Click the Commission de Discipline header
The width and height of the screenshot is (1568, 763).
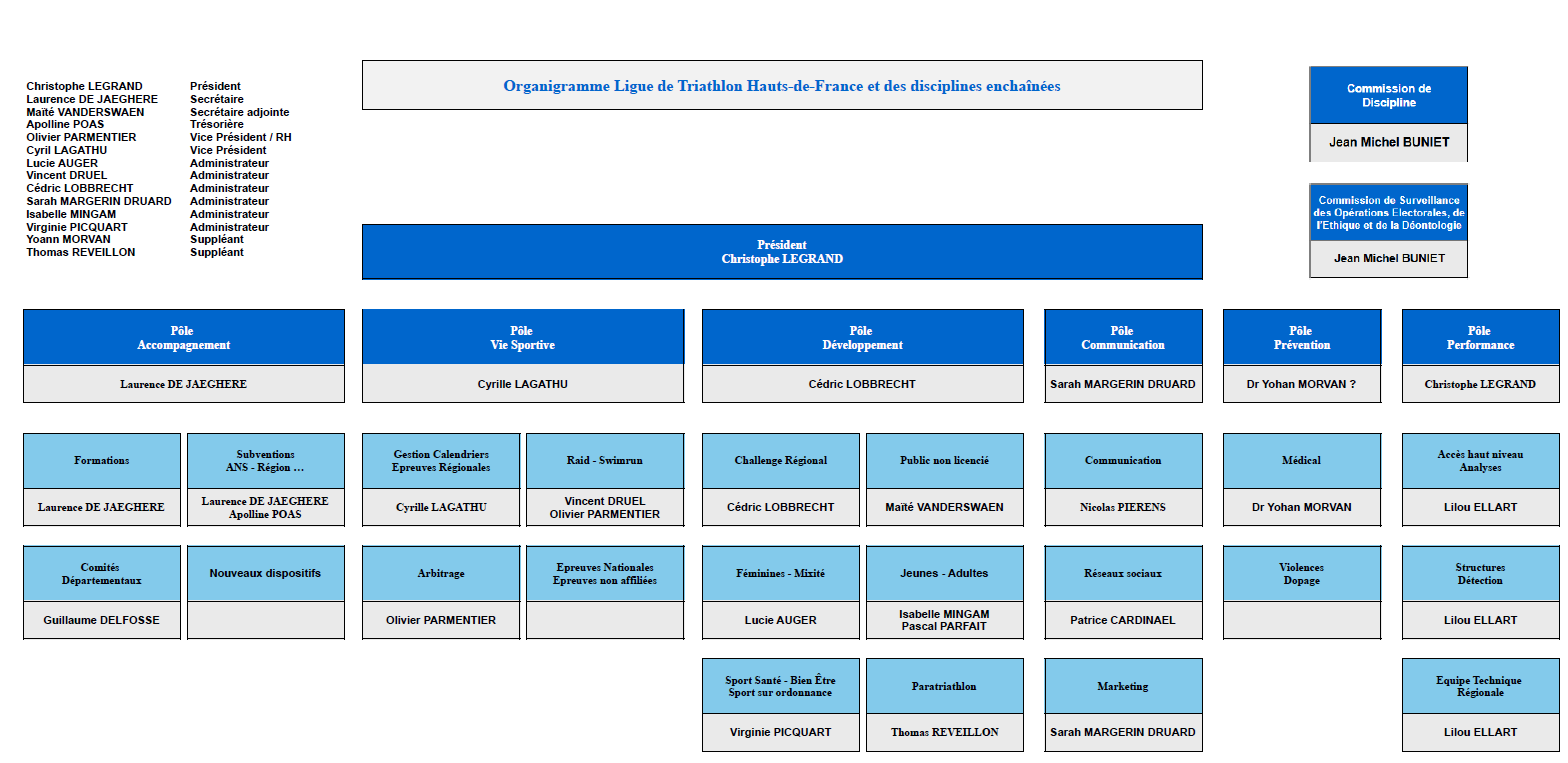(x=1388, y=96)
